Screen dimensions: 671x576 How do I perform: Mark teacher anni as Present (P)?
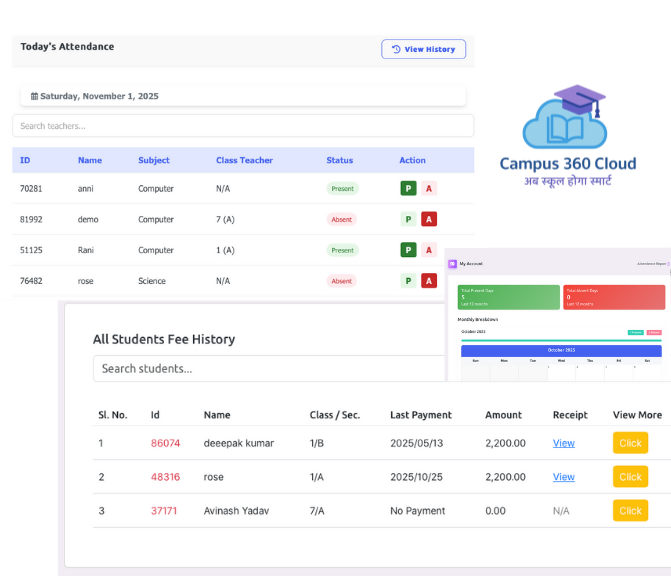pos(408,188)
